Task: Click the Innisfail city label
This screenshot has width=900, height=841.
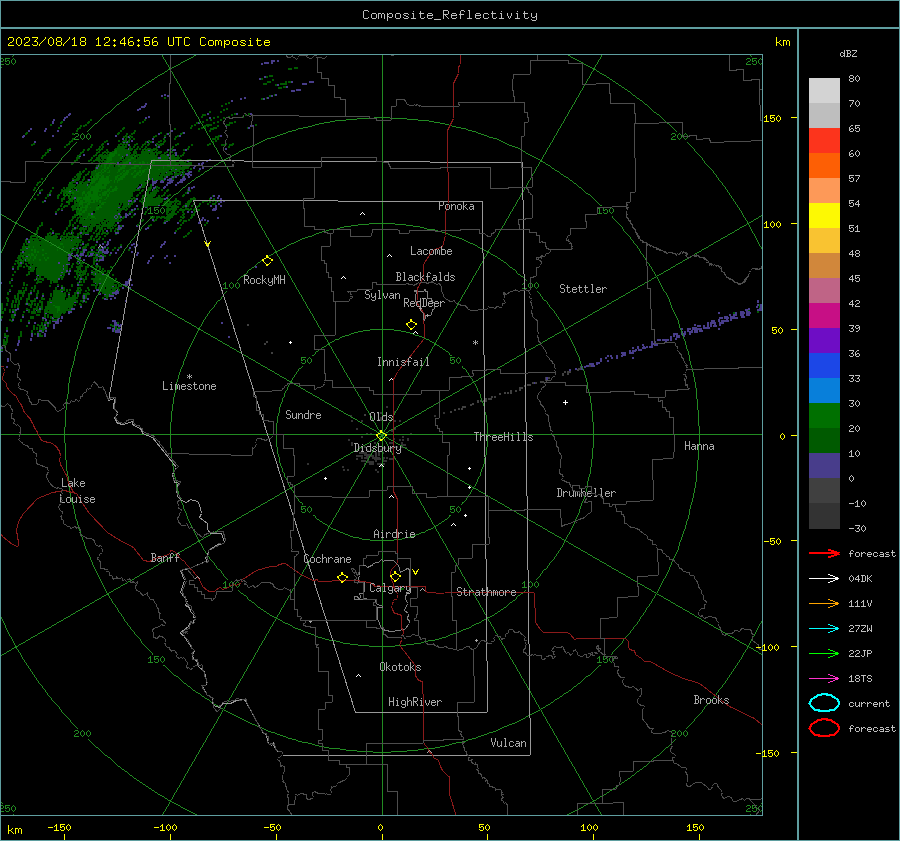Action: pos(403,362)
